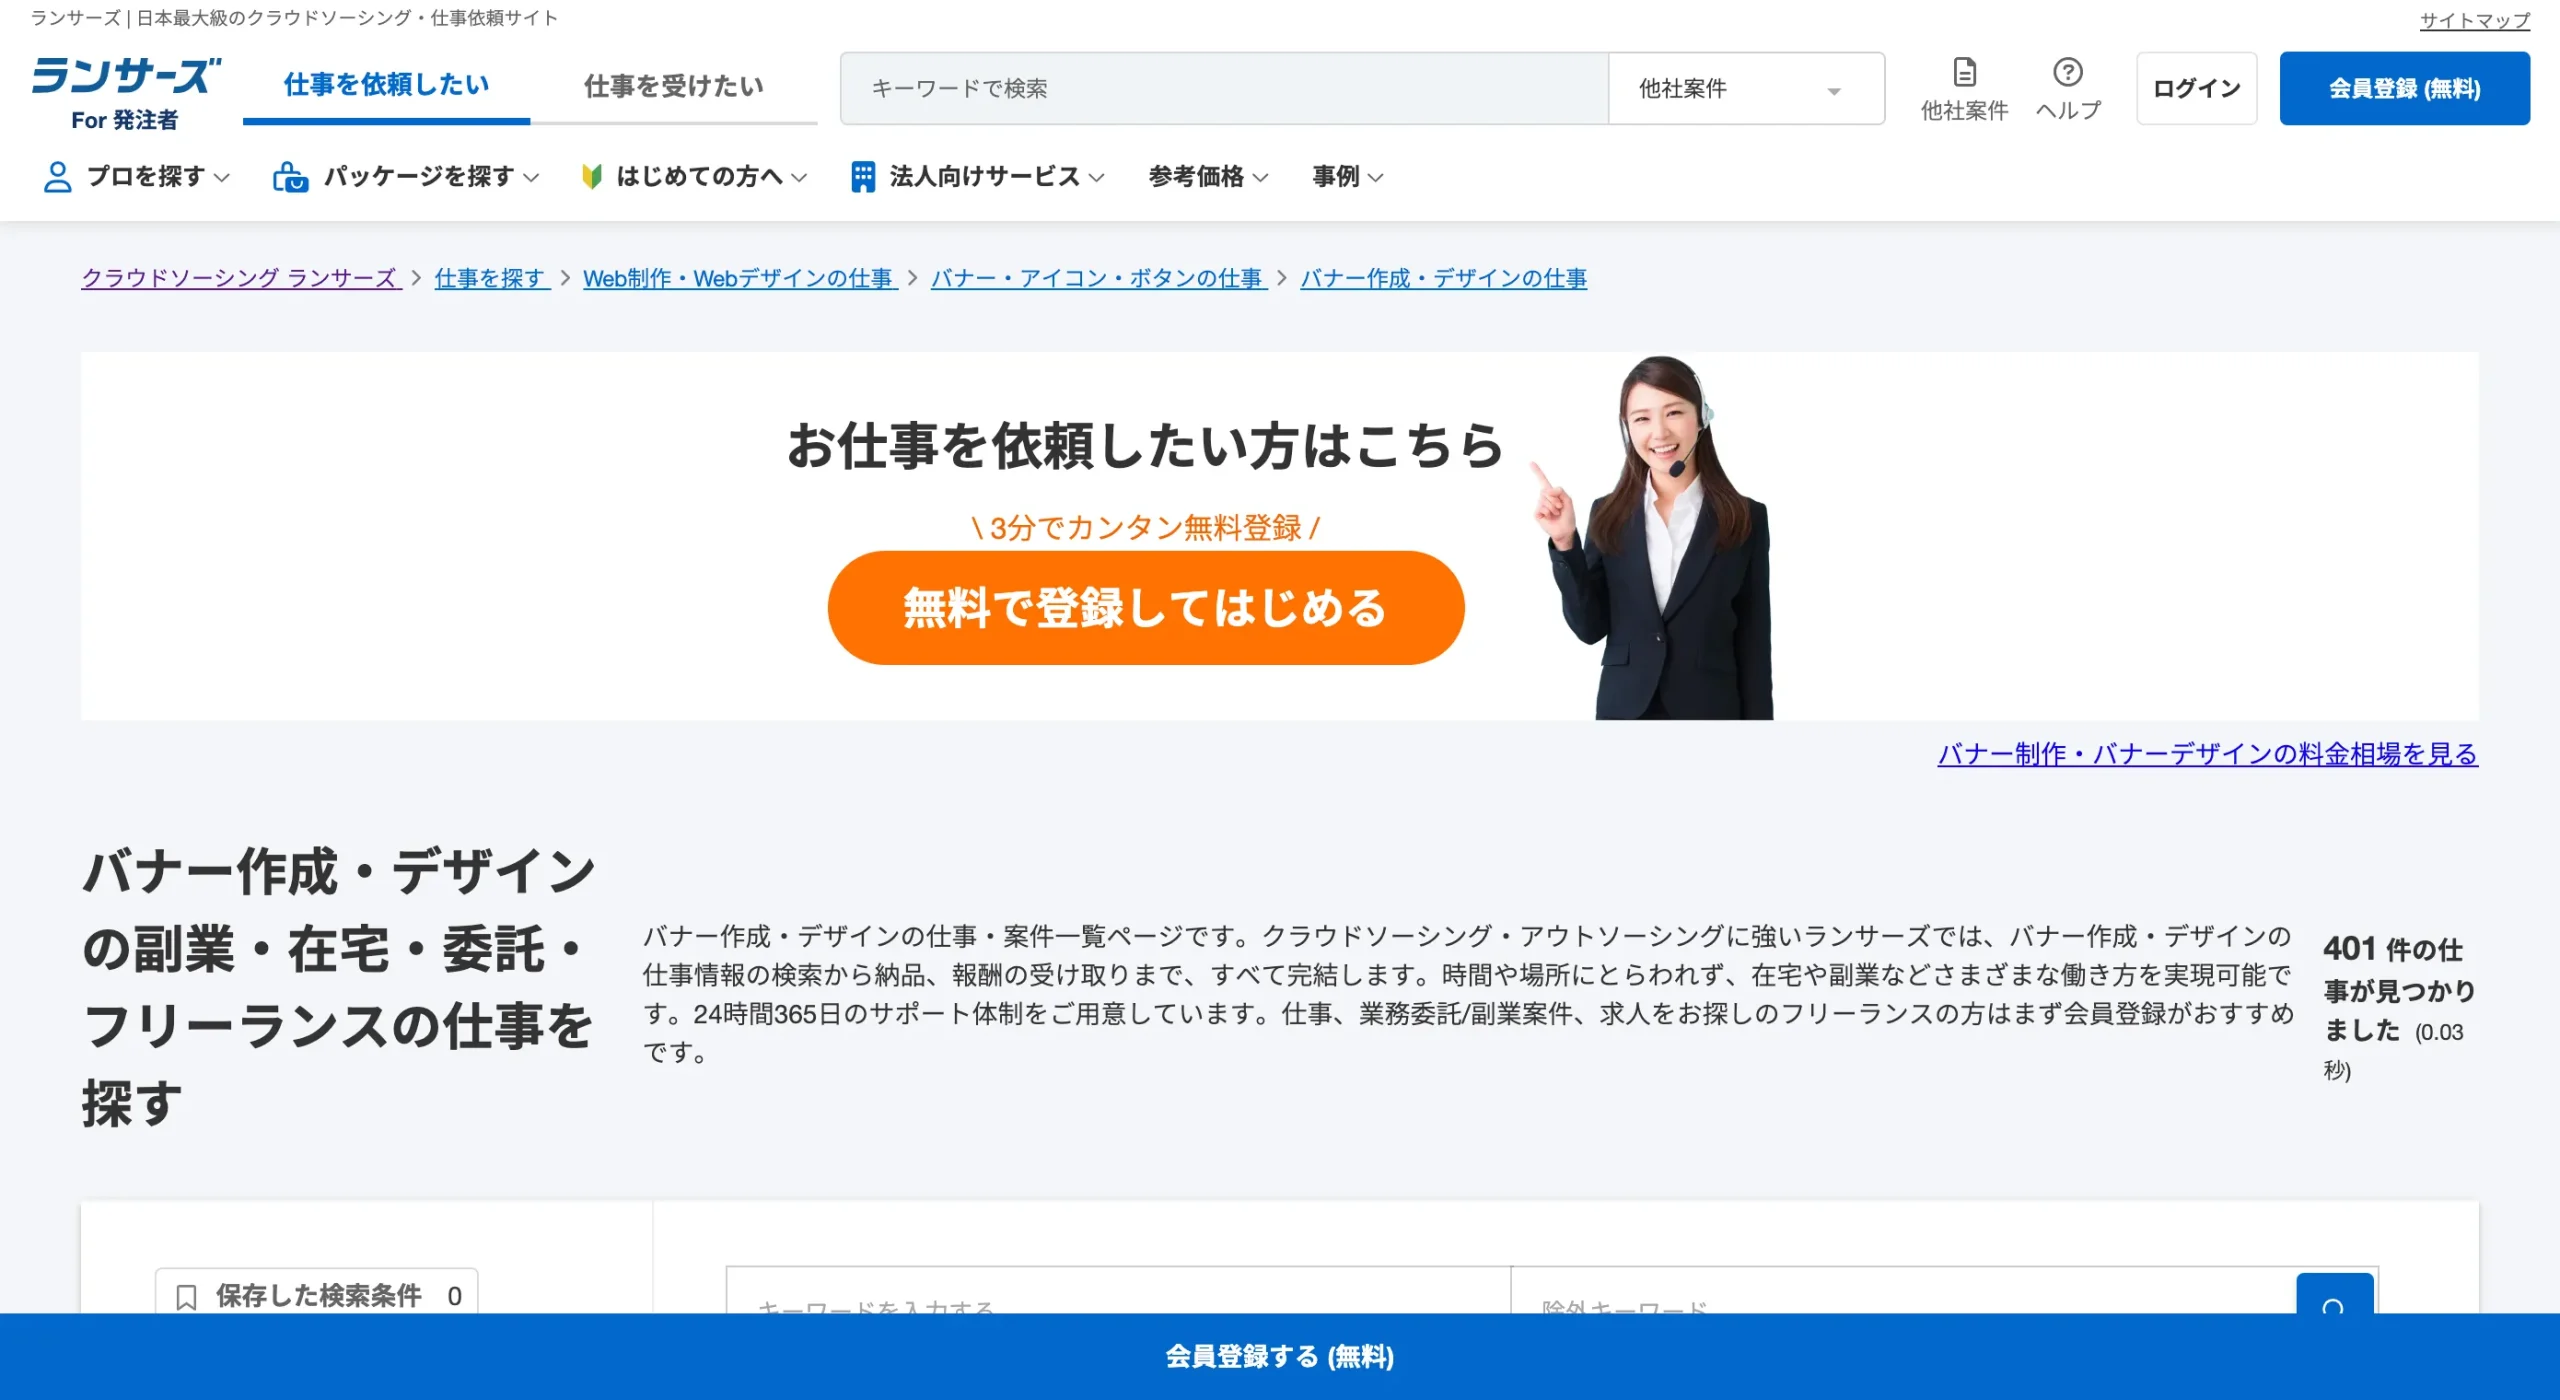This screenshot has width=2560, height=1400.
Task: Click the はじめての方へ beginner leaf icon
Action: tap(594, 177)
